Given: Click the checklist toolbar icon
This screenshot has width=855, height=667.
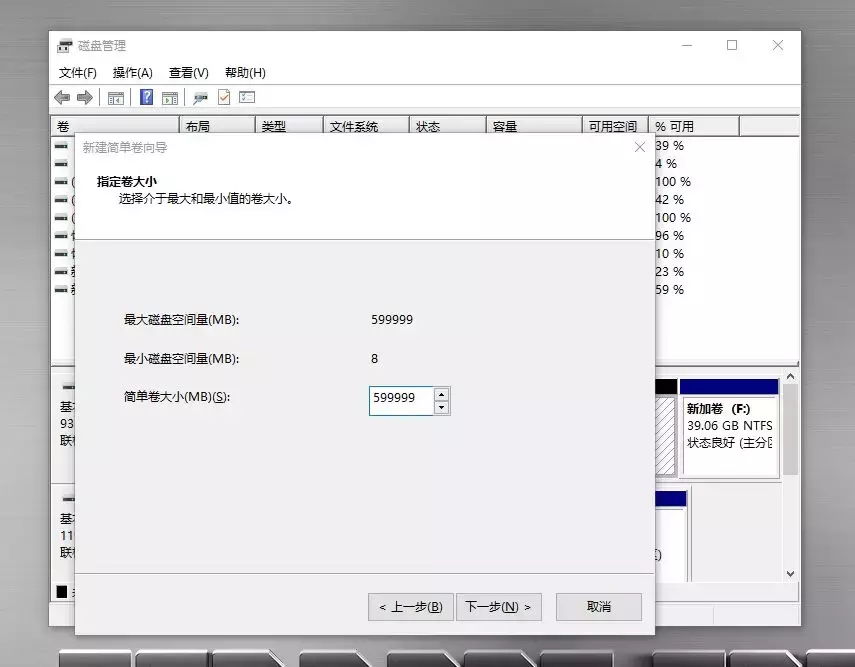Looking at the screenshot, I should pos(245,97).
